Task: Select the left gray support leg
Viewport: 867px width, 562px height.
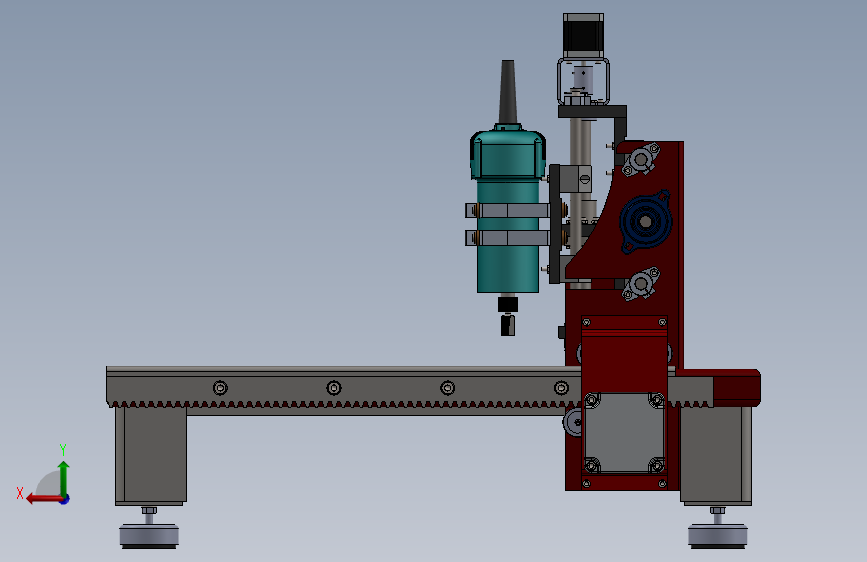Action: [x=150, y=455]
